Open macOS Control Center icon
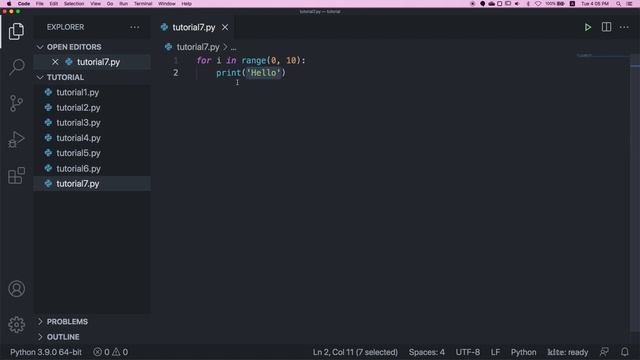 (629, 4)
